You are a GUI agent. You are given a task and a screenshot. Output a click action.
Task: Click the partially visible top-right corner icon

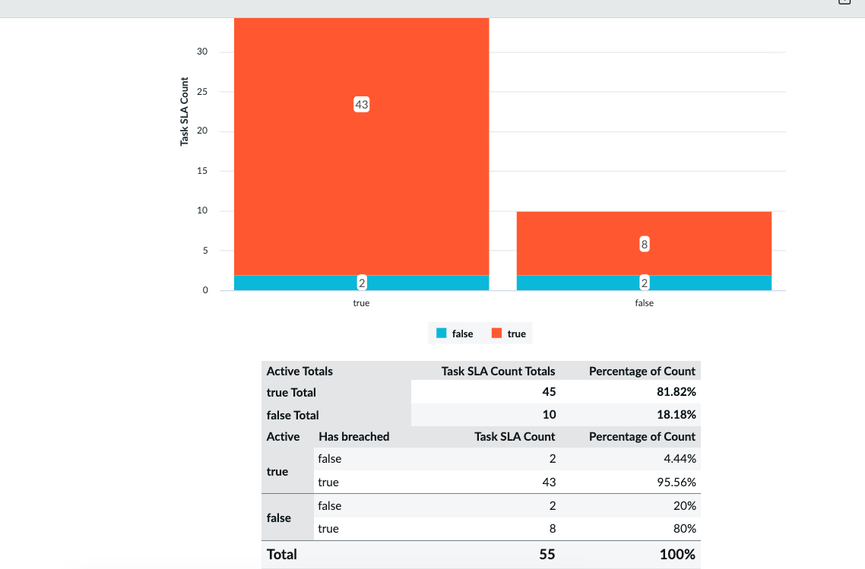point(844,2)
